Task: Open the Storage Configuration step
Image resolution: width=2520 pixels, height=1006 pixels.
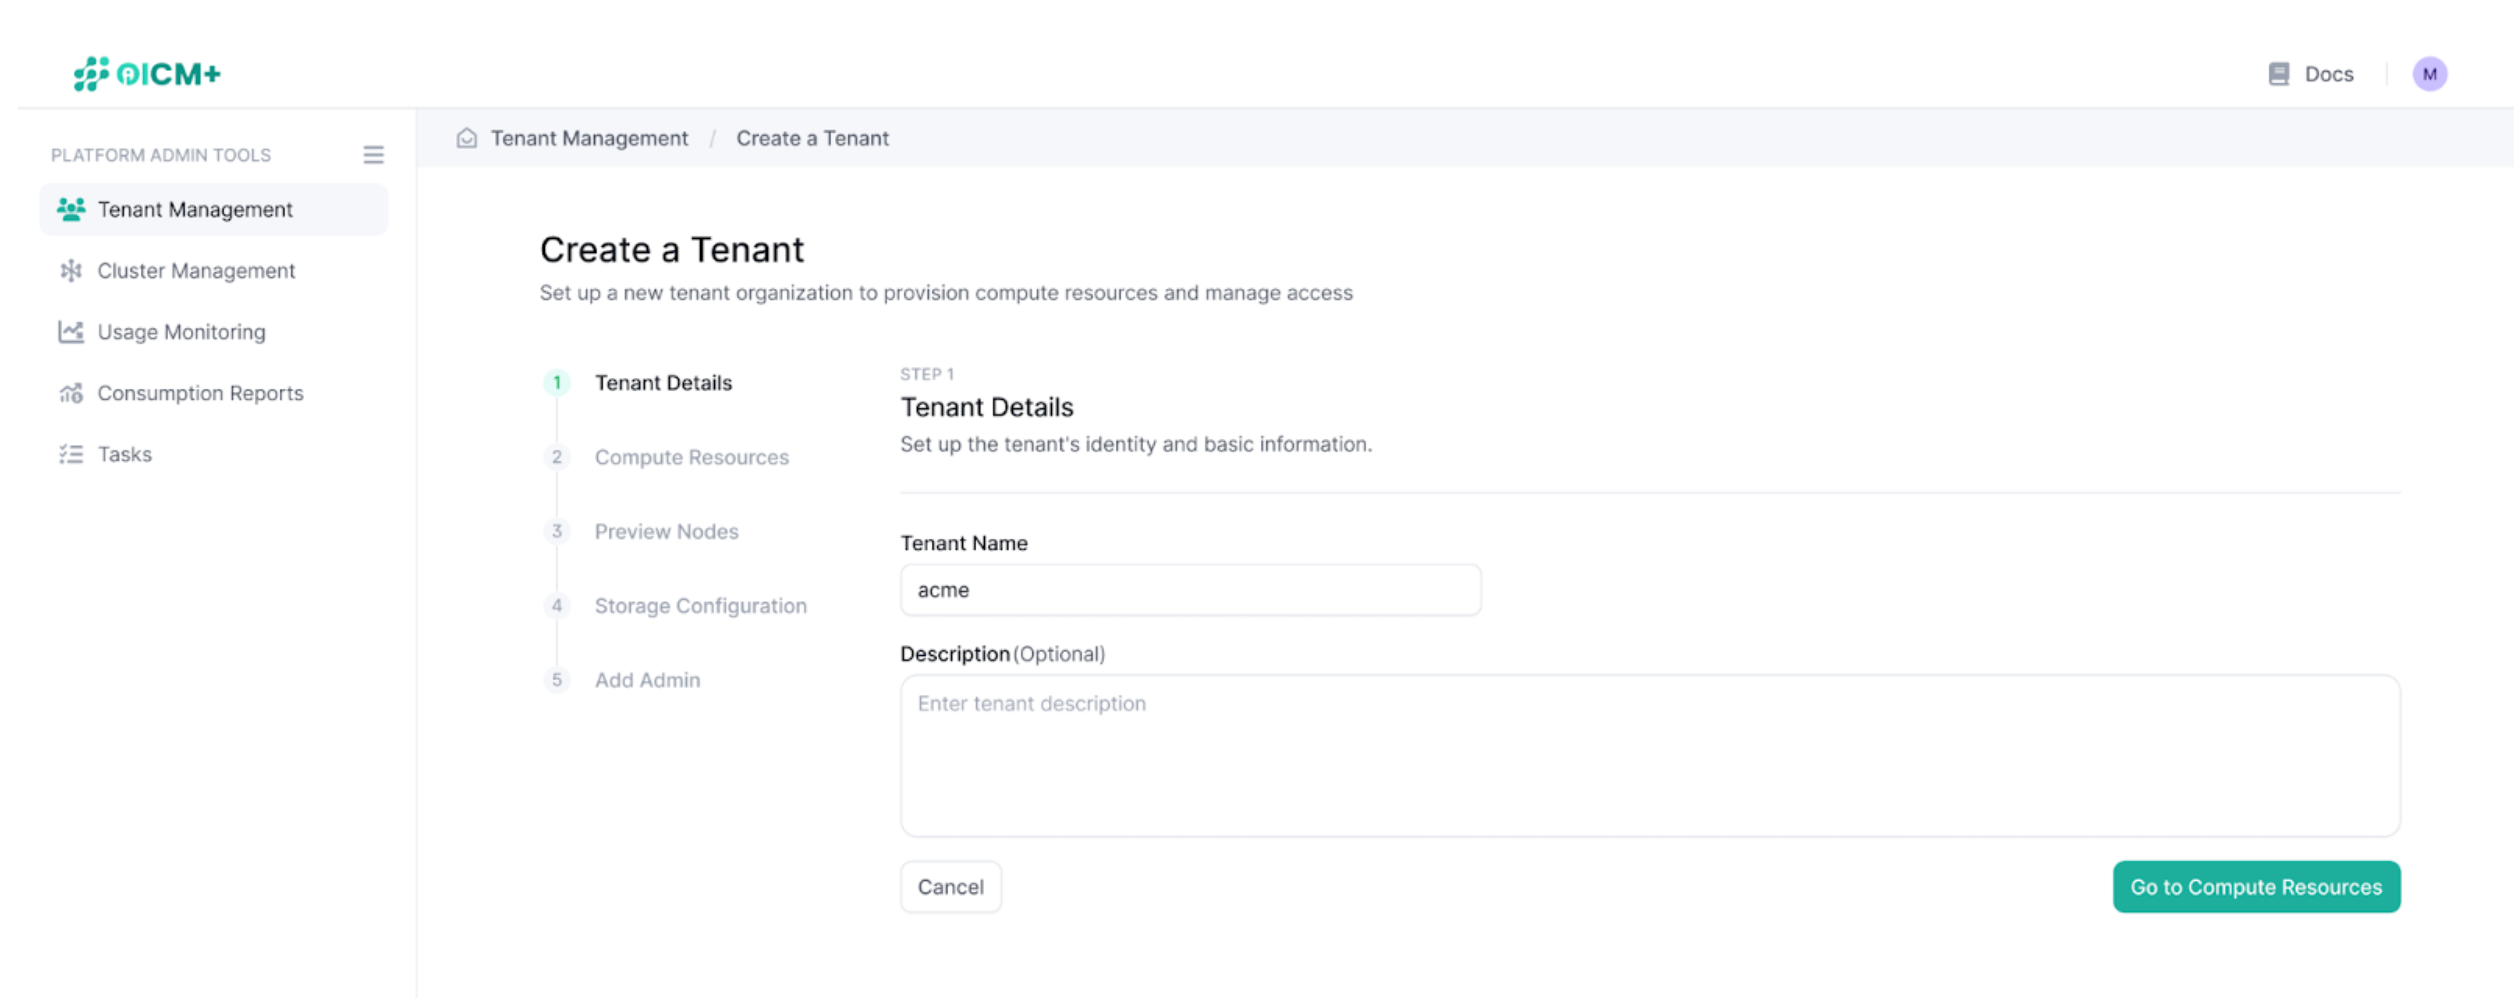Action: tap(700, 605)
